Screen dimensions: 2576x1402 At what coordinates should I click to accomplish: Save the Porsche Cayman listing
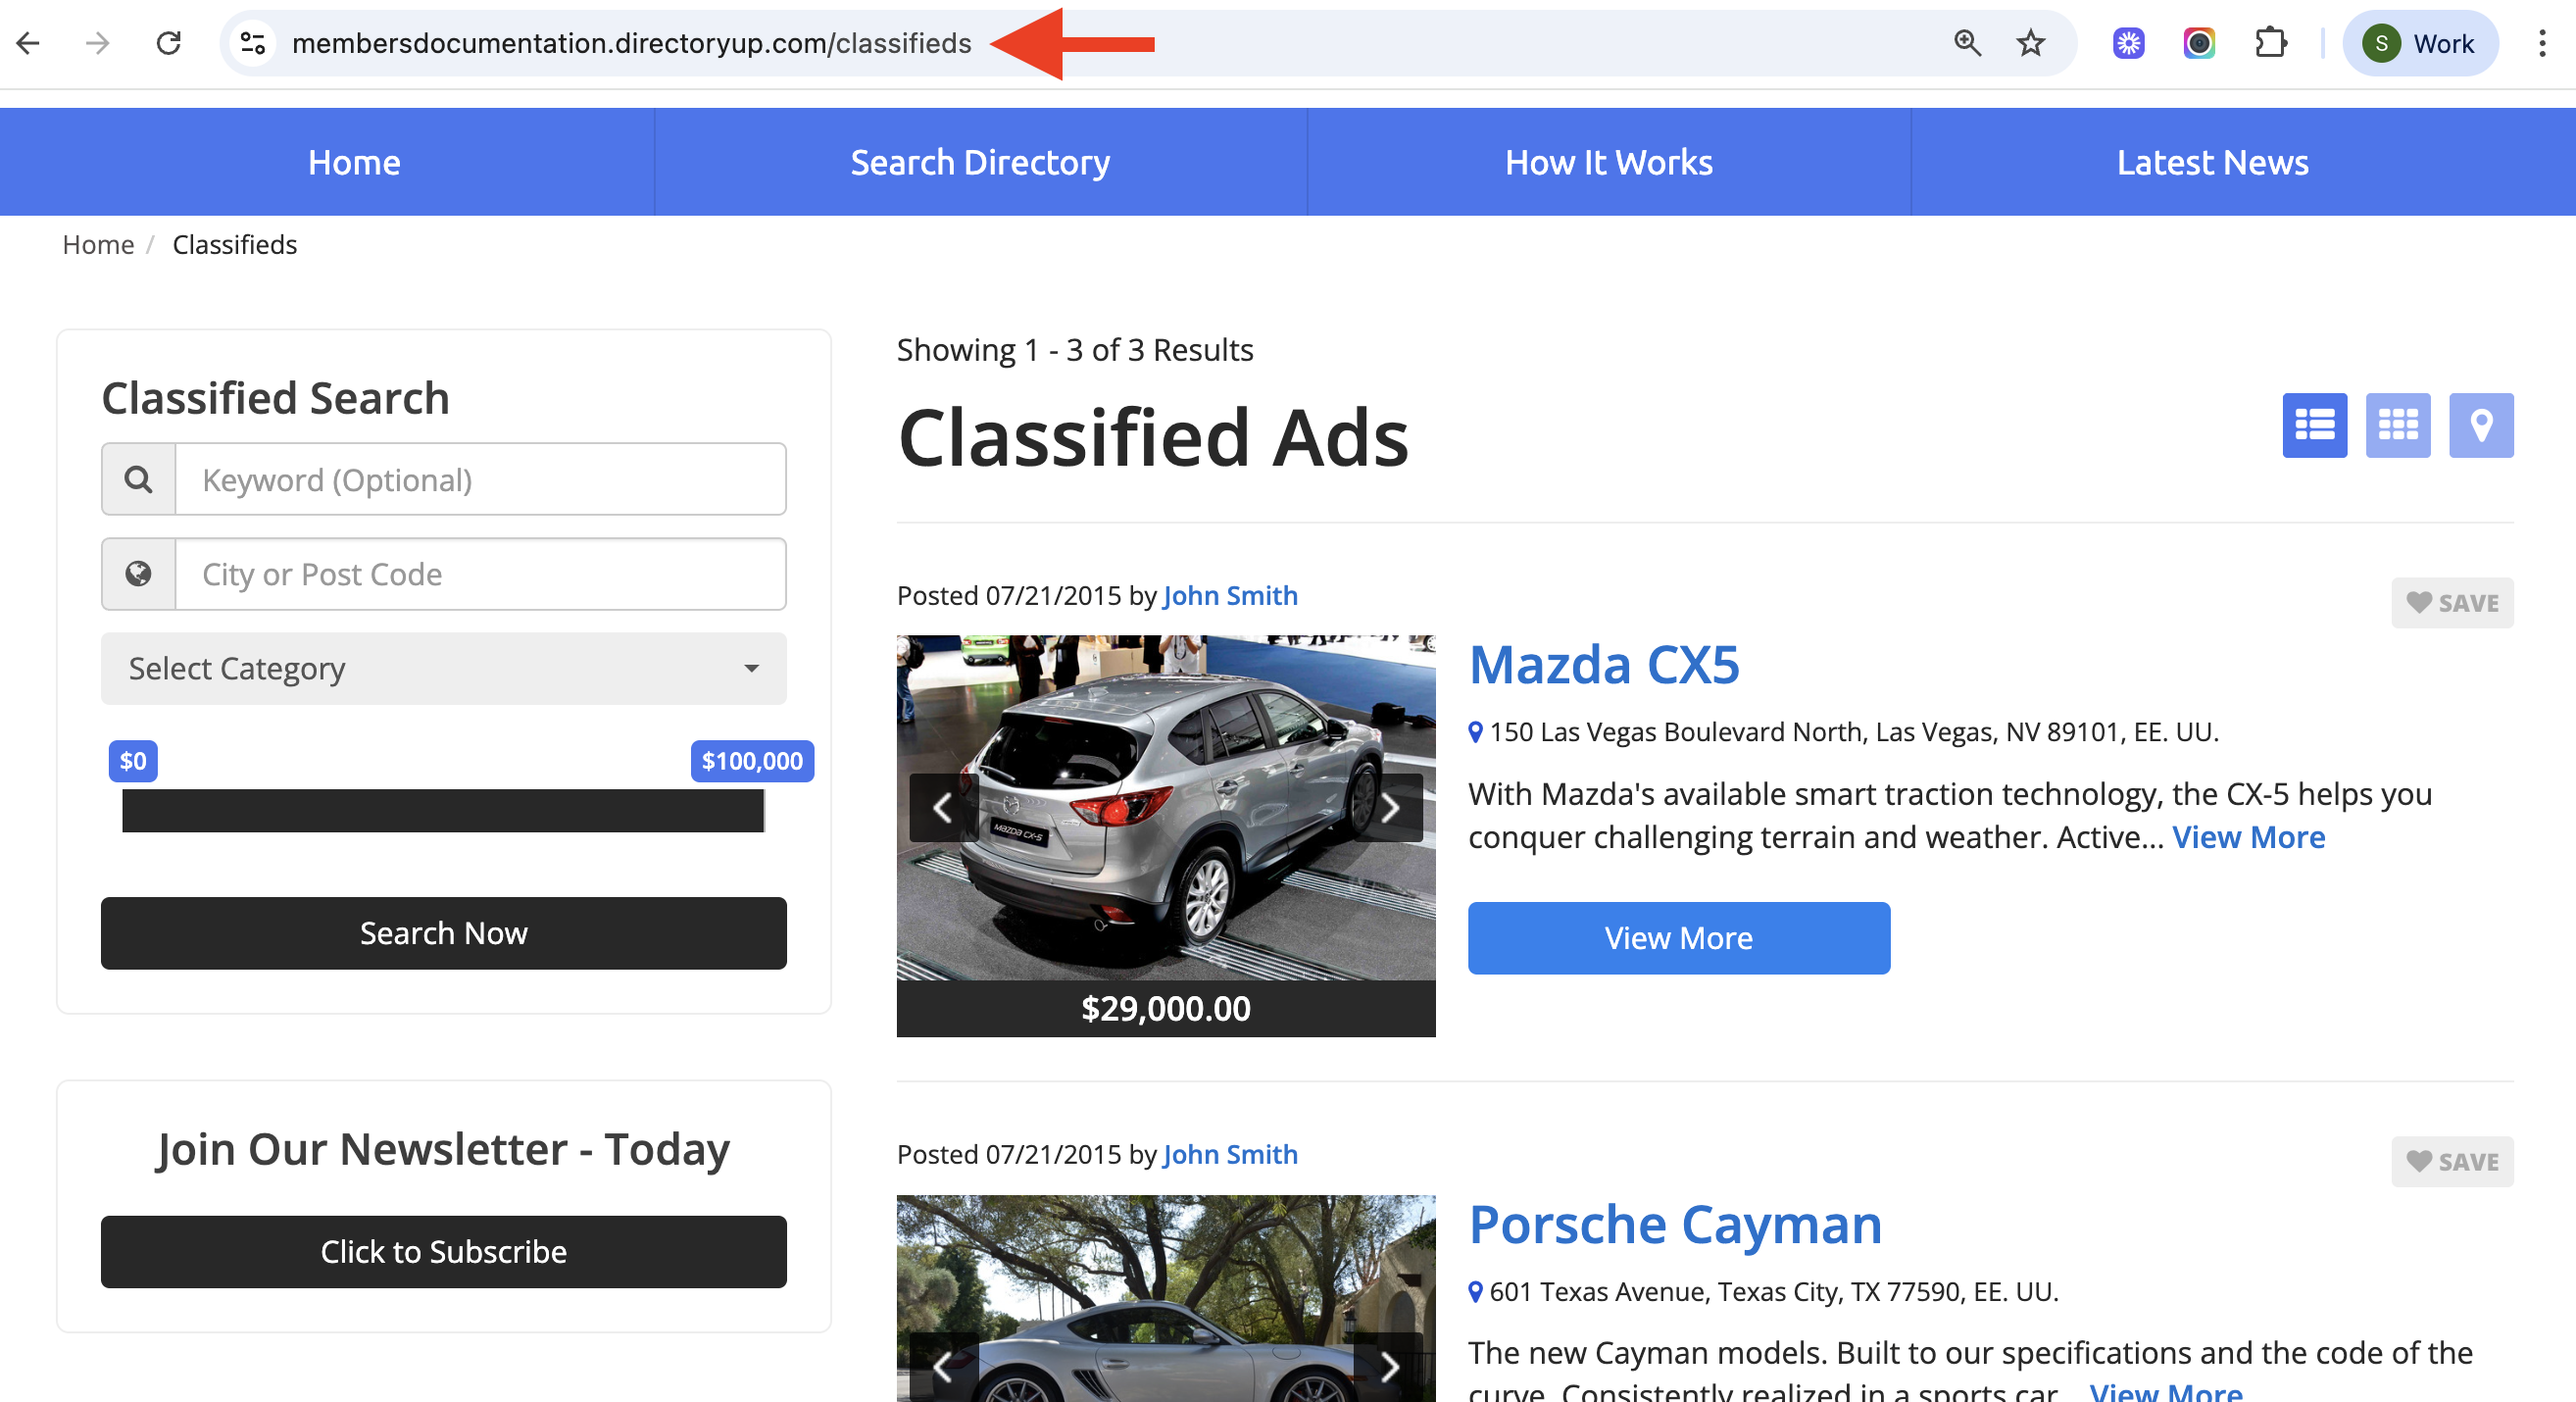(x=2451, y=1162)
